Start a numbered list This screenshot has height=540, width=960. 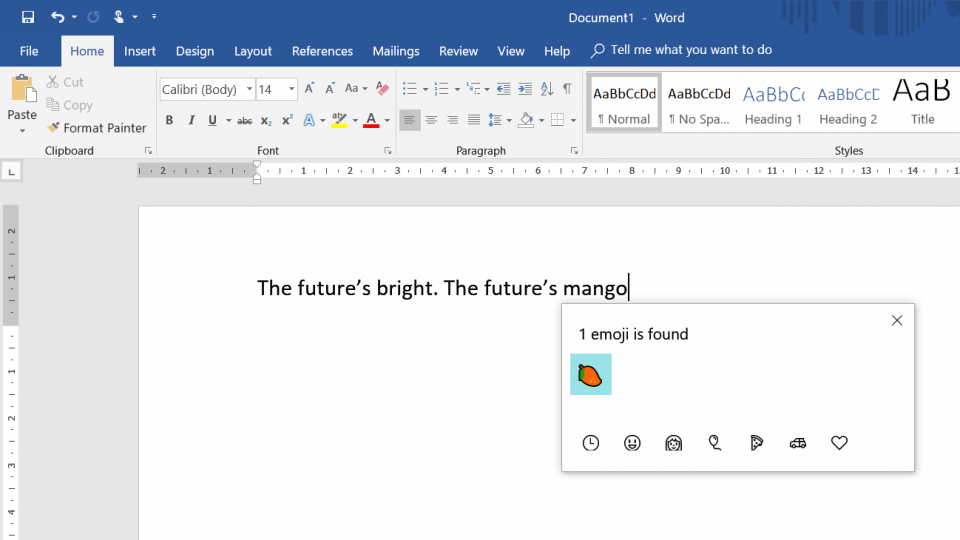pos(441,89)
